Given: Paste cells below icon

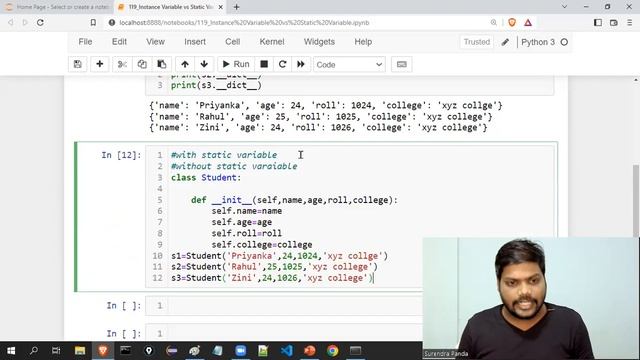Looking at the screenshot, I should pos(162,64).
